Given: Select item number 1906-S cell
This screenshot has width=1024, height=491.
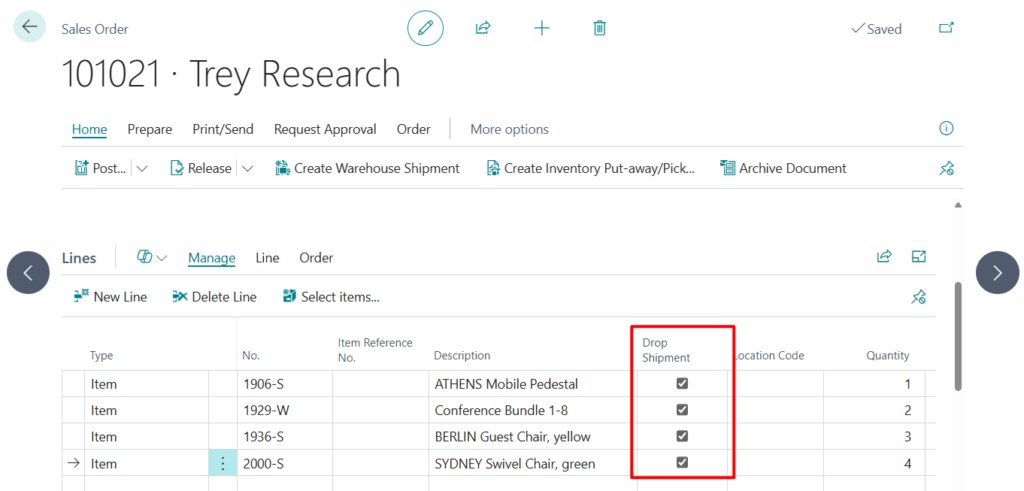Looking at the screenshot, I should tap(285, 384).
